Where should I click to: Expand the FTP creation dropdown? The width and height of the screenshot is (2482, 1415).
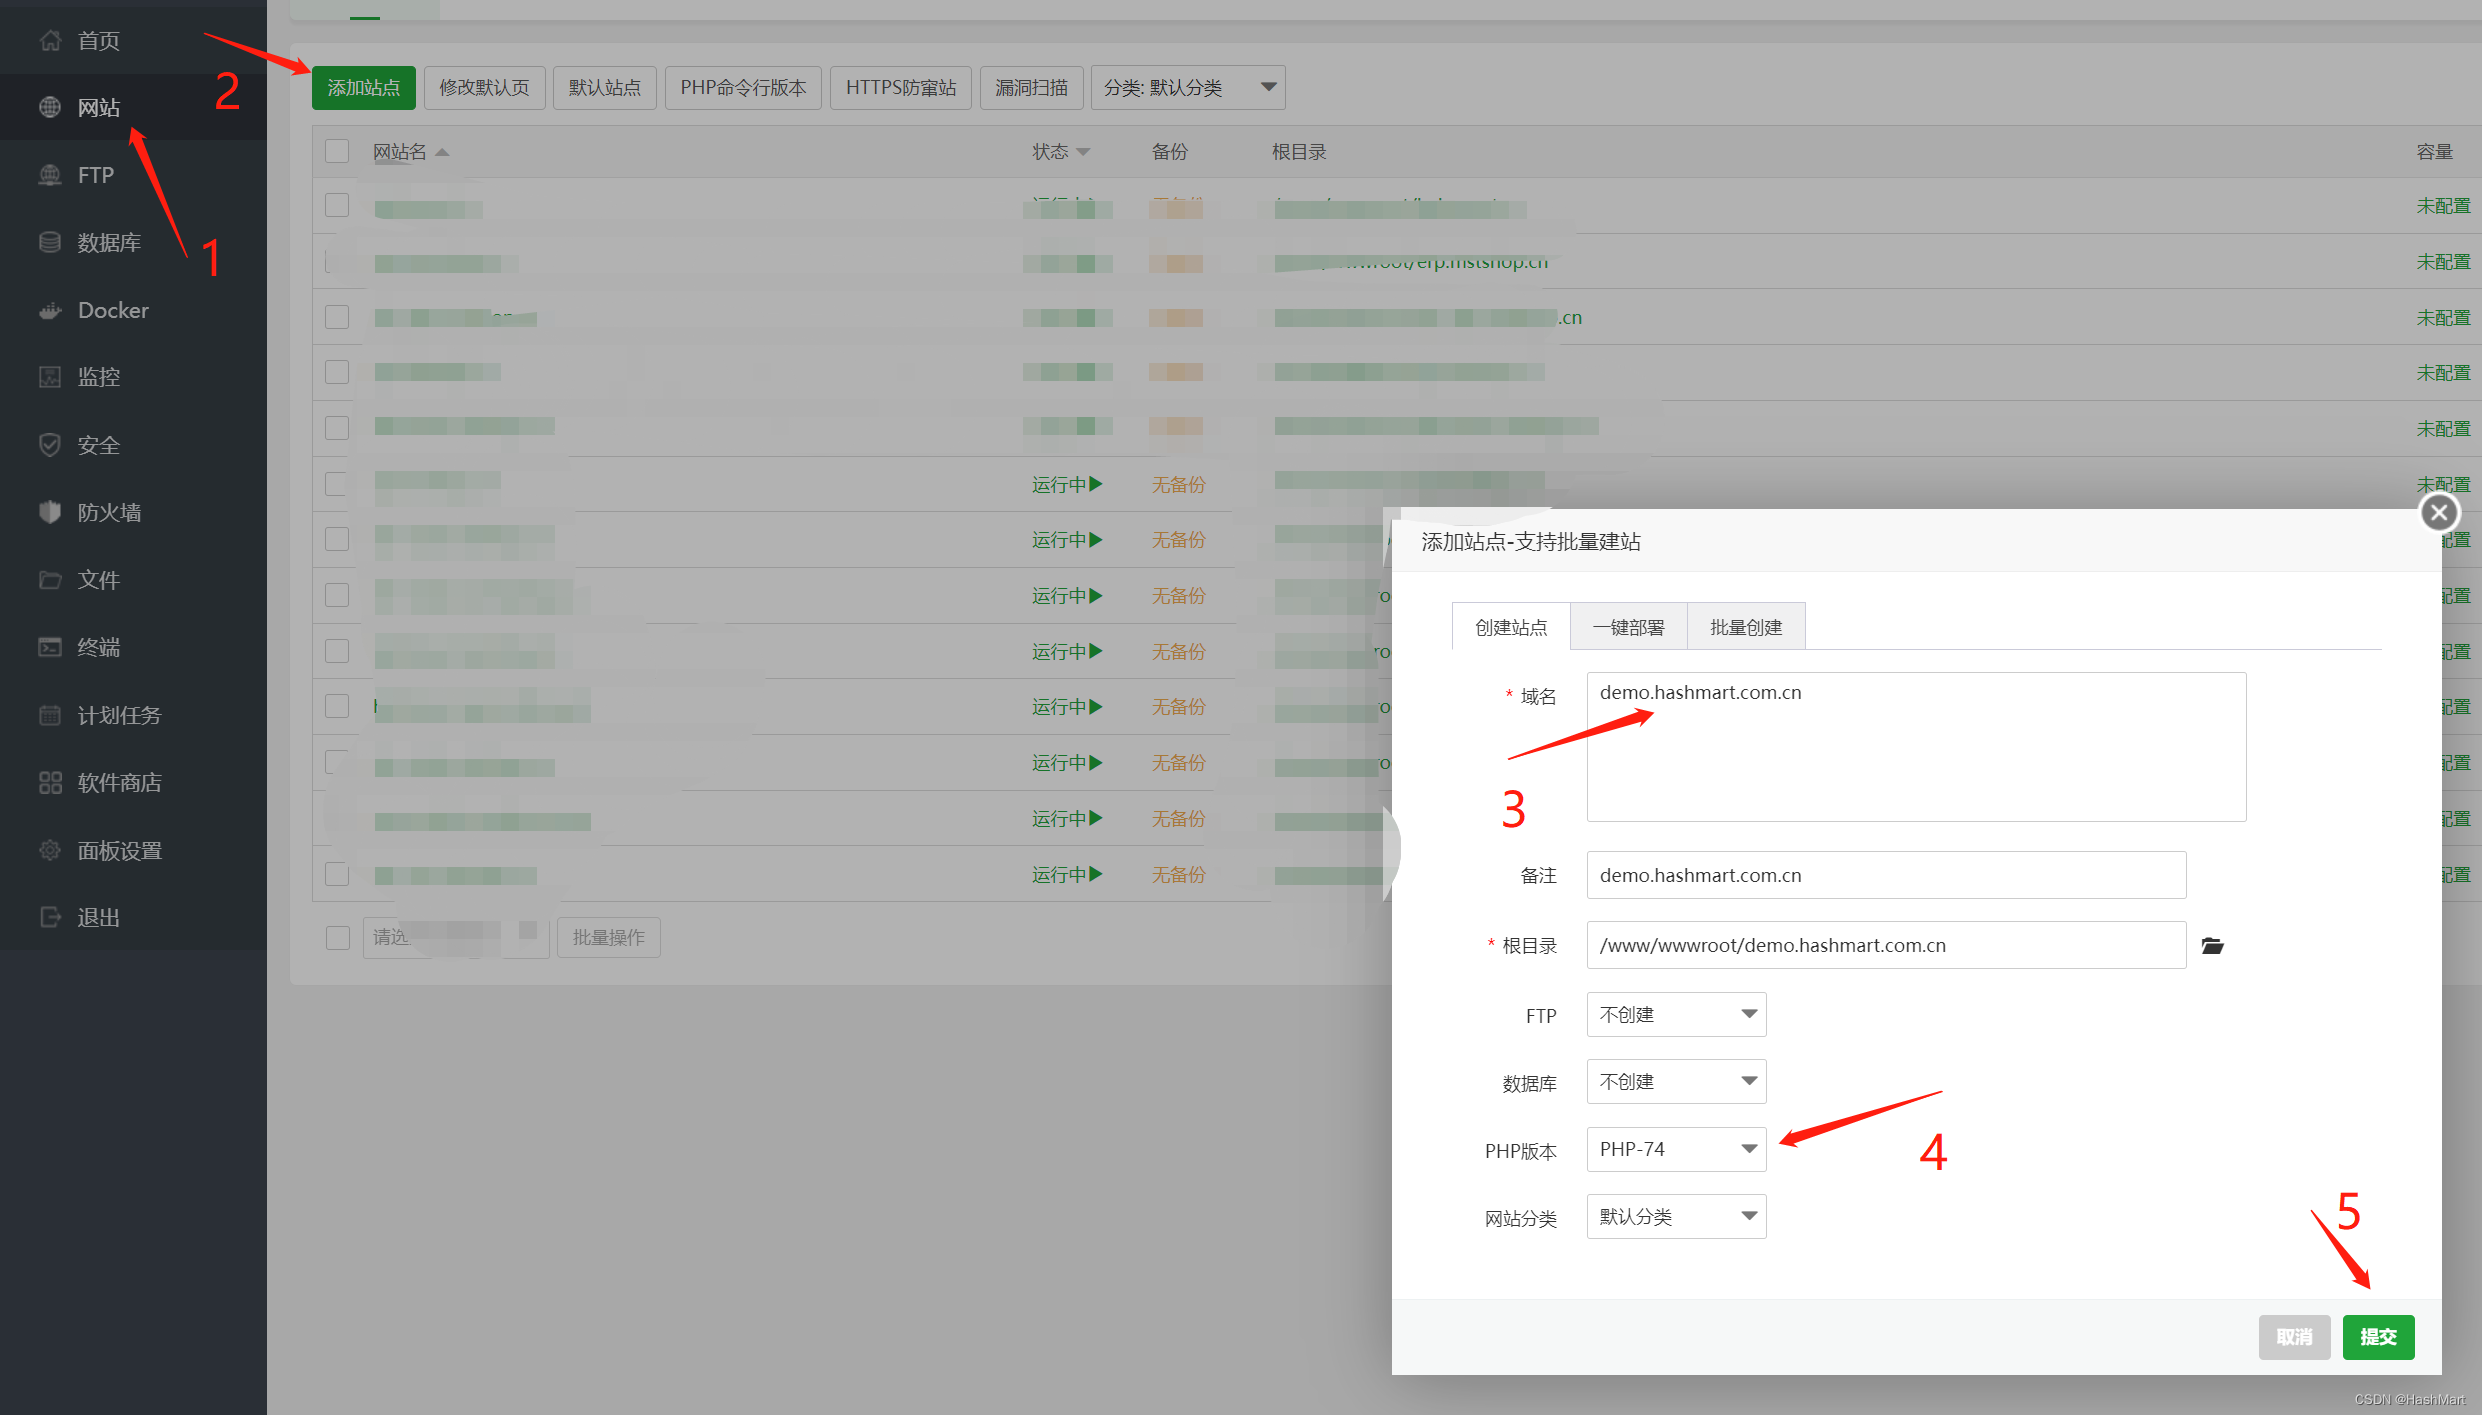tap(1676, 1014)
